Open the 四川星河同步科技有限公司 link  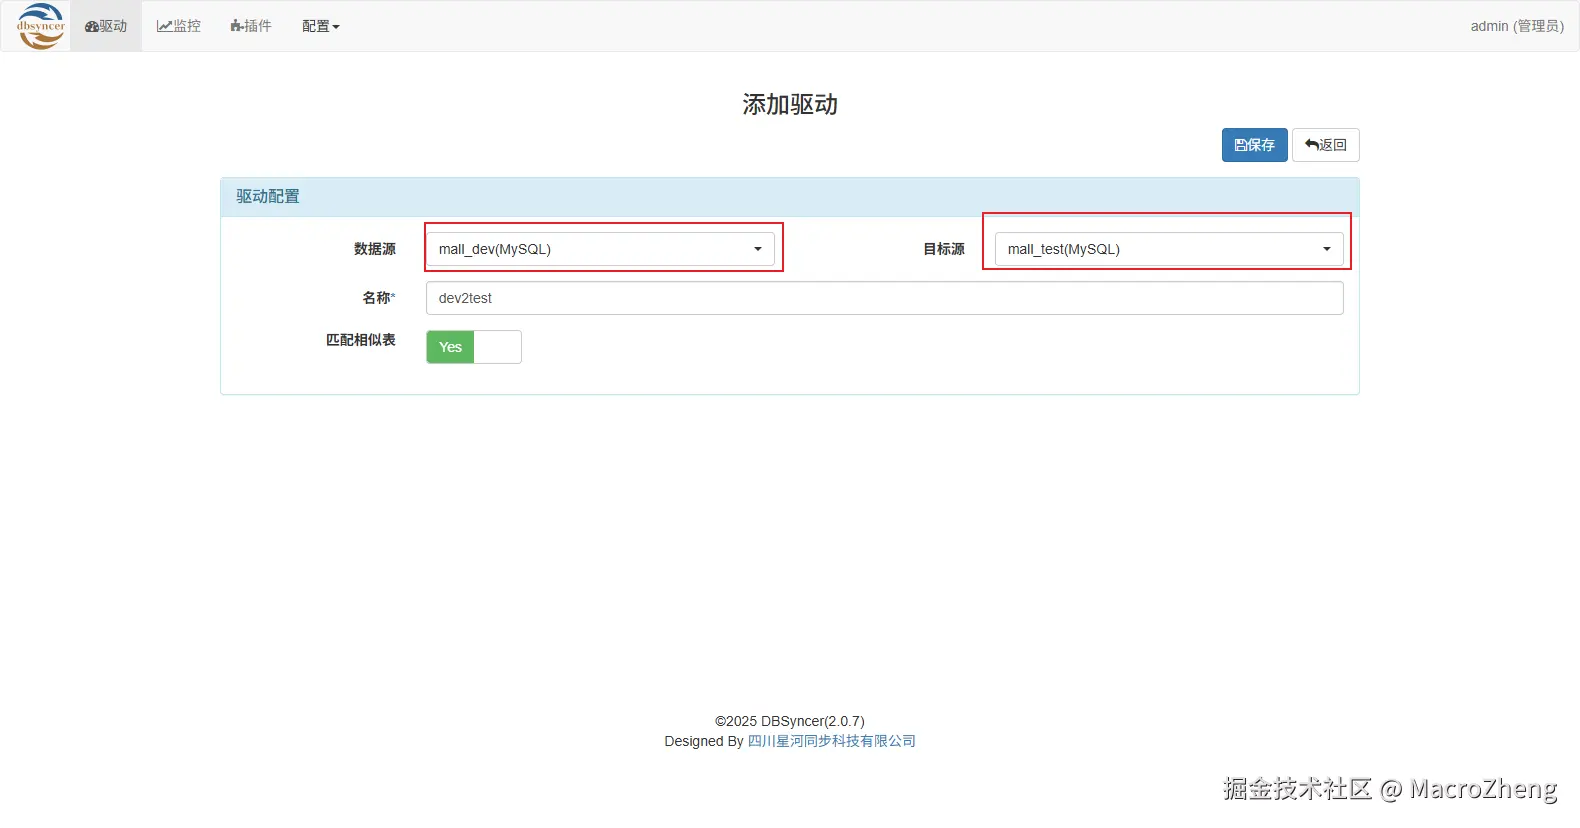click(x=832, y=741)
